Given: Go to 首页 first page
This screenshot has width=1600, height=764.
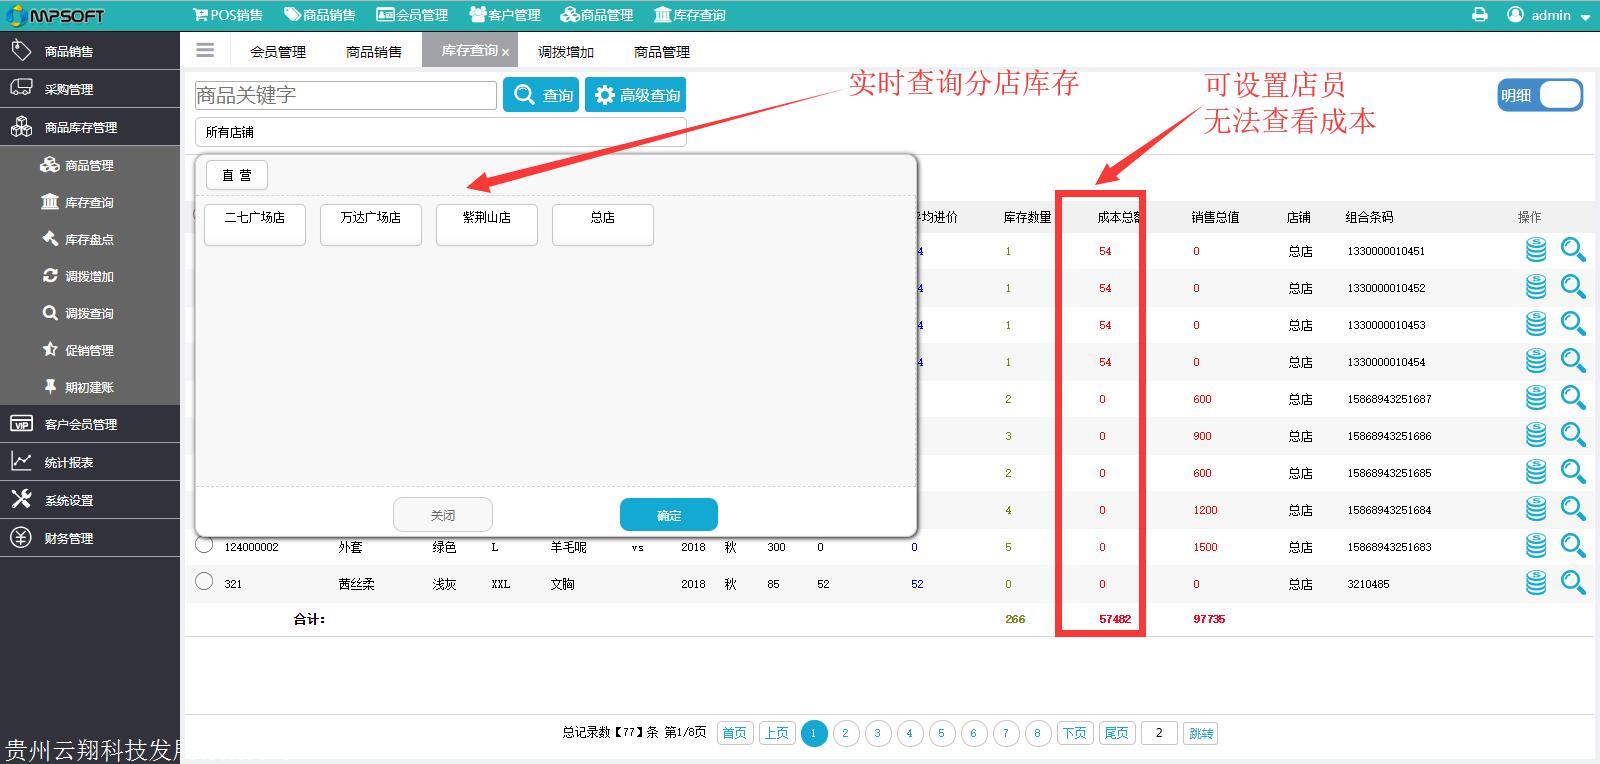Looking at the screenshot, I should pyautogui.click(x=735, y=733).
